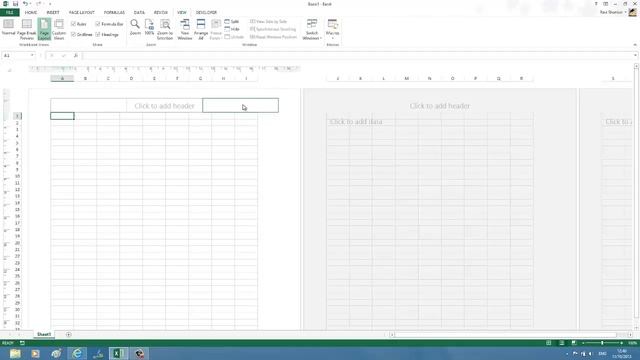The image size is (640, 360).
Task: Click the status bar Page Break Preview icon
Action: [x=574, y=343]
